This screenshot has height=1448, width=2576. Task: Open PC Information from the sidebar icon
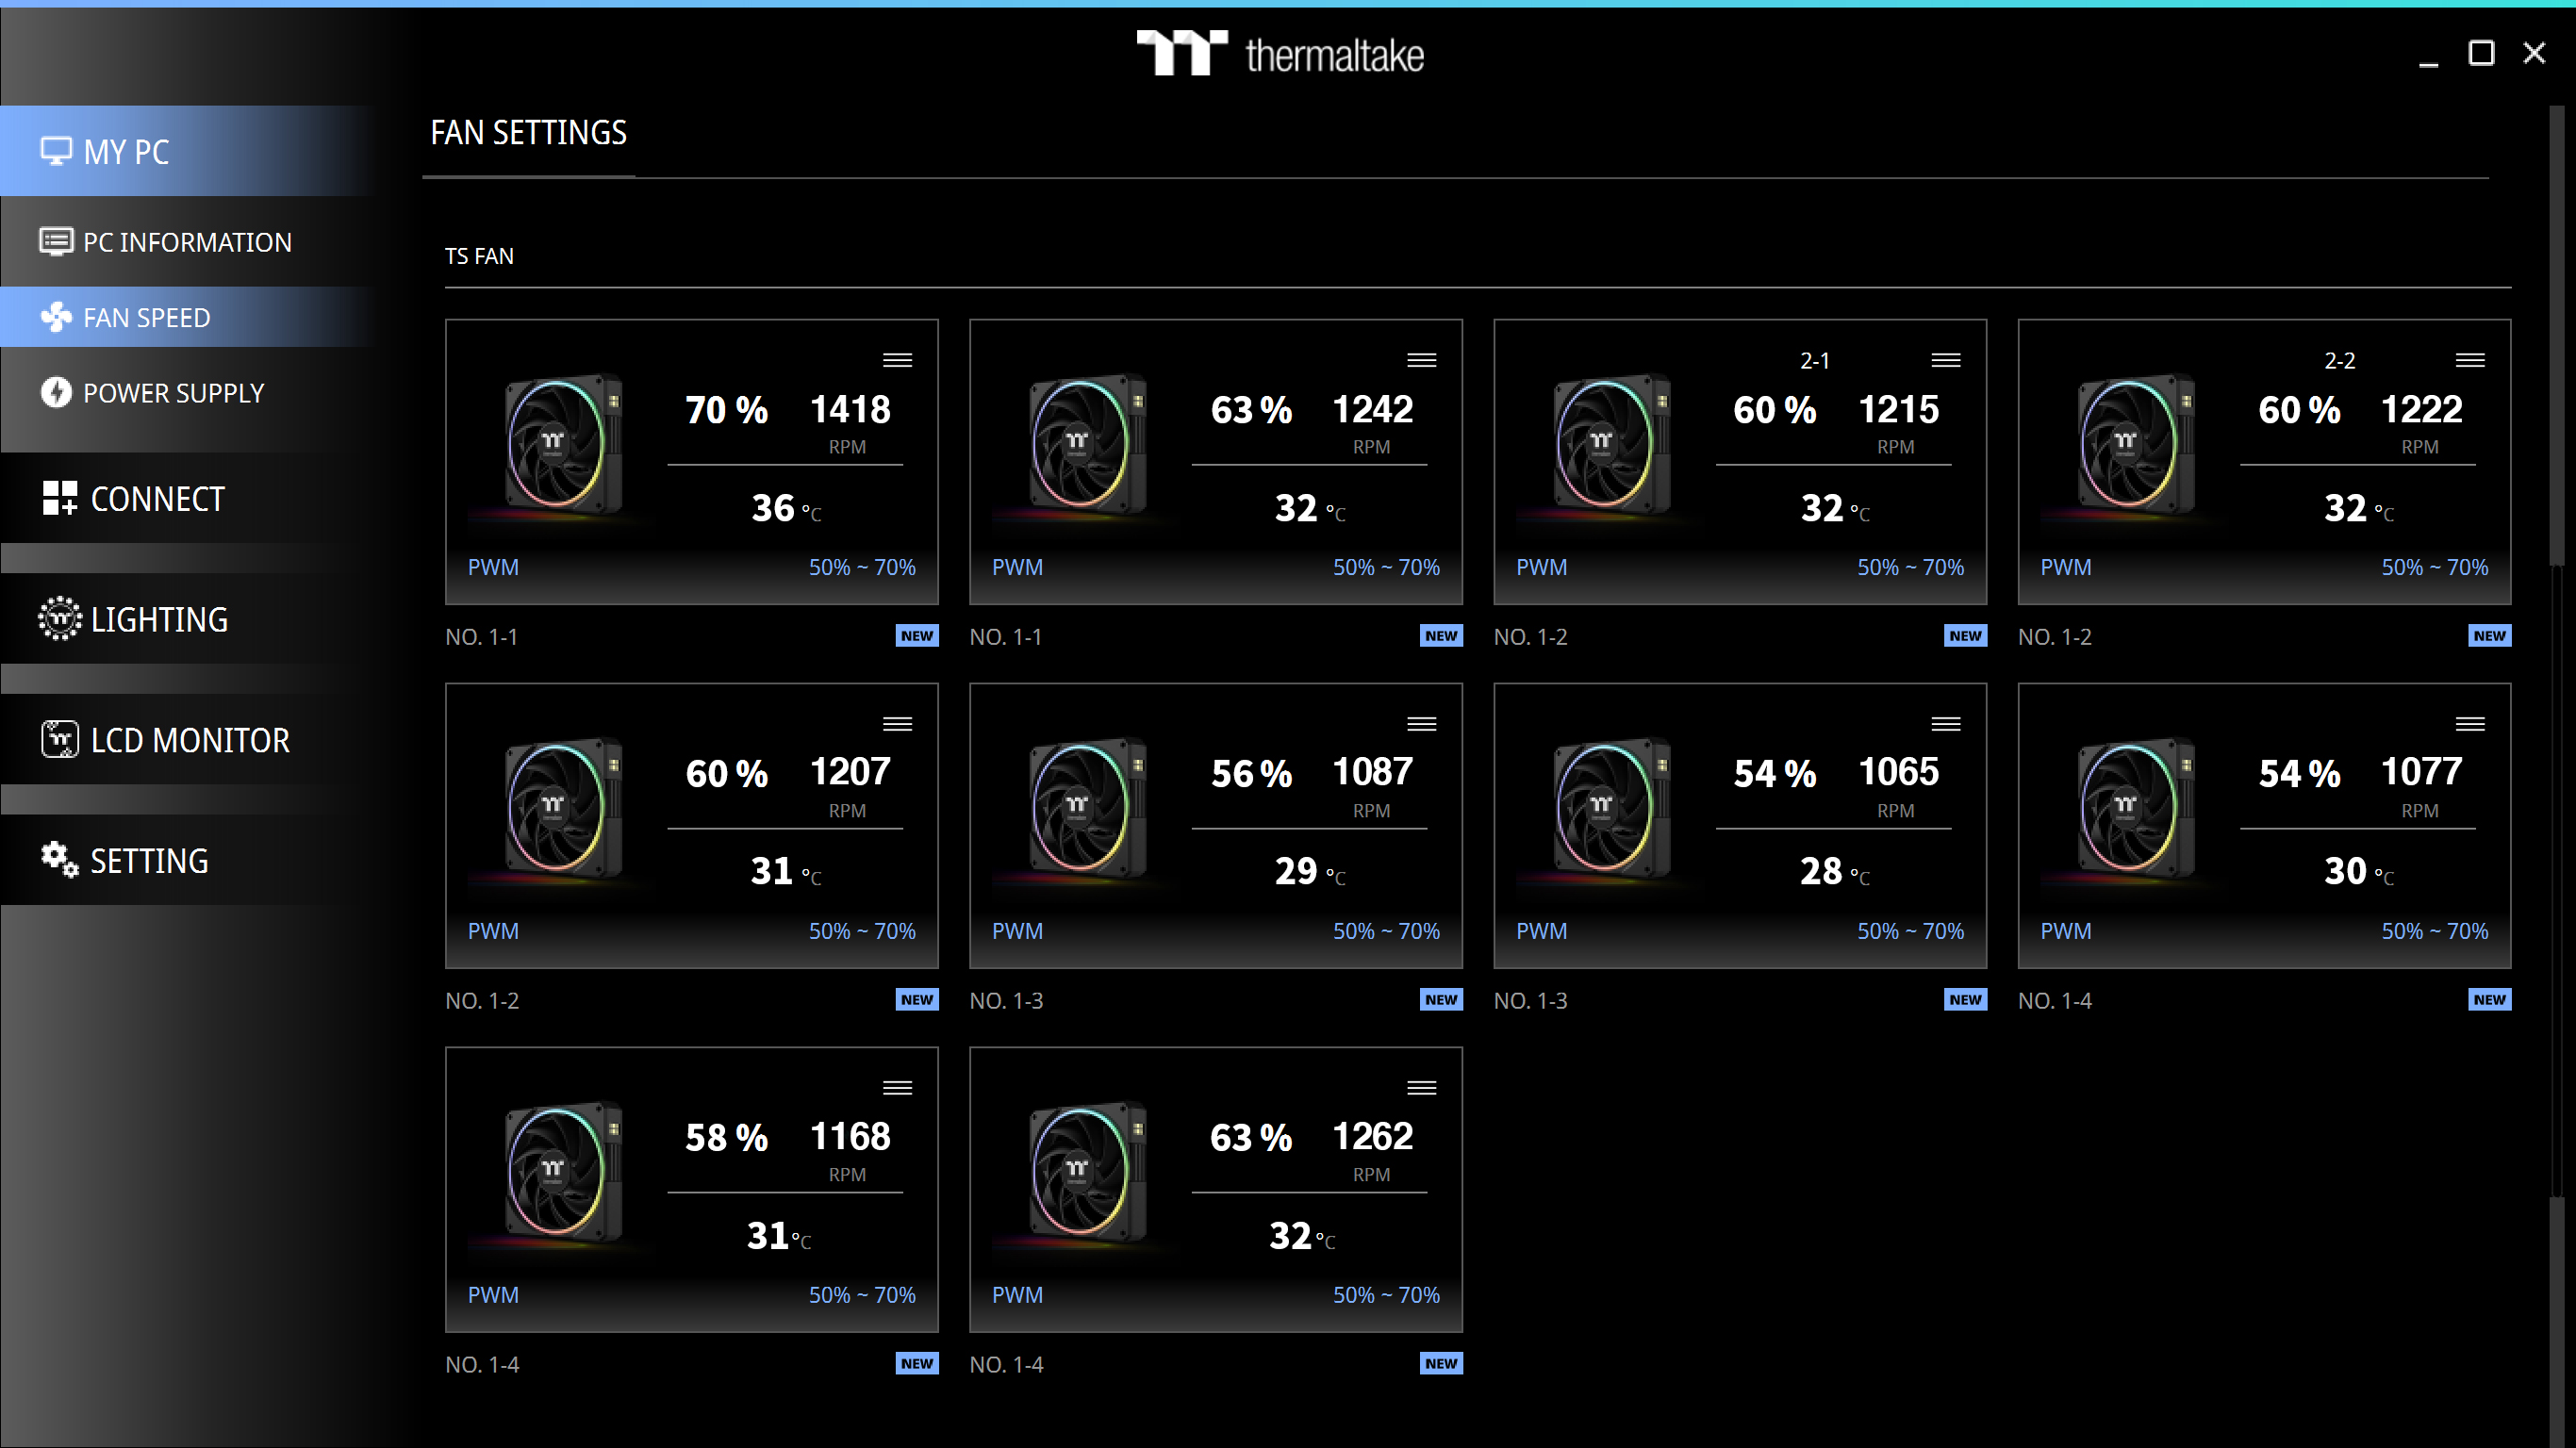click(56, 242)
